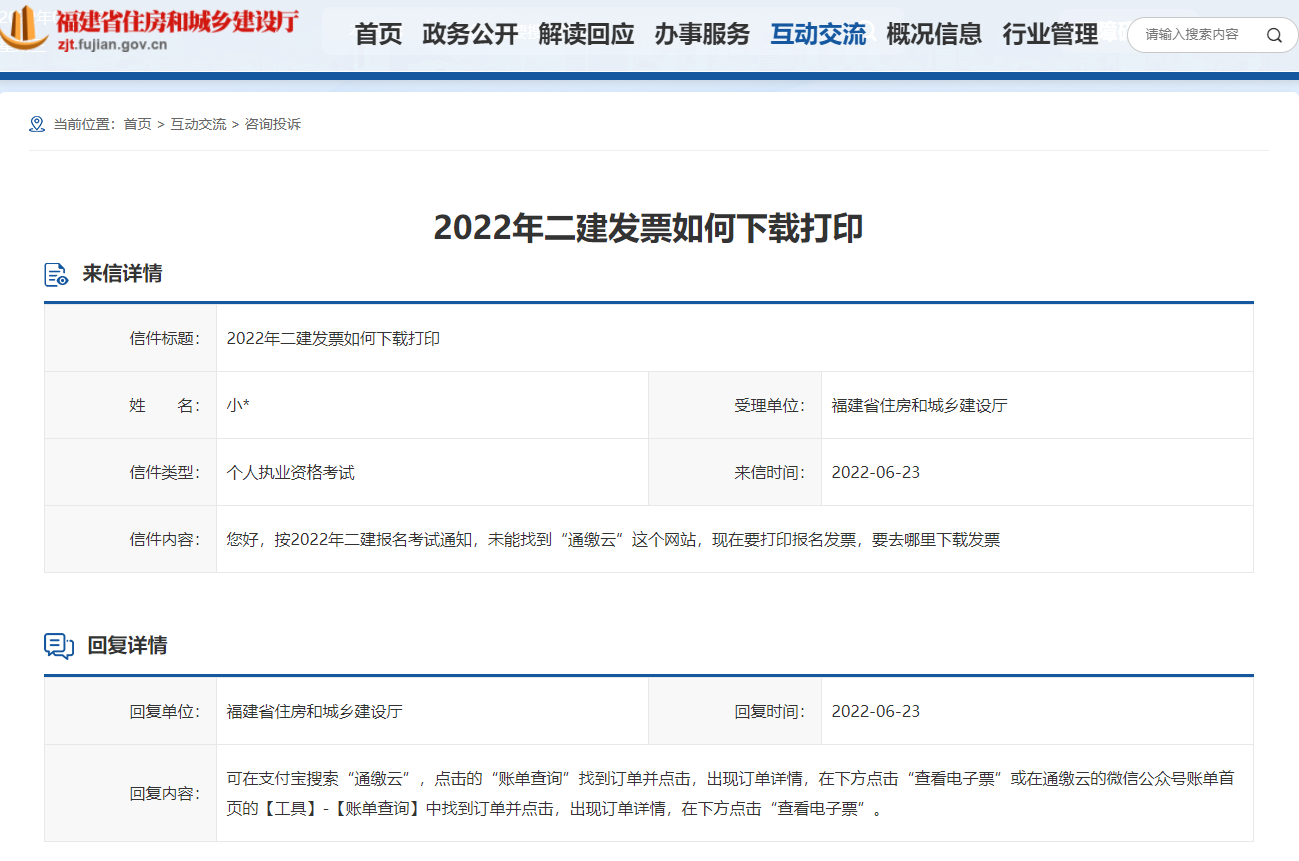Open the 互动交流 navigation tab
The image size is (1299, 861).
click(x=818, y=35)
